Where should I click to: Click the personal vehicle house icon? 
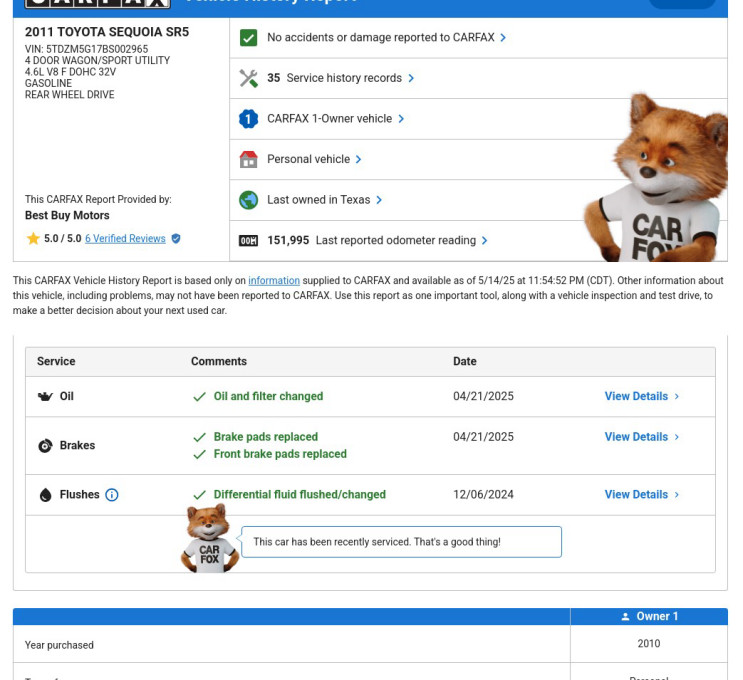(x=248, y=159)
